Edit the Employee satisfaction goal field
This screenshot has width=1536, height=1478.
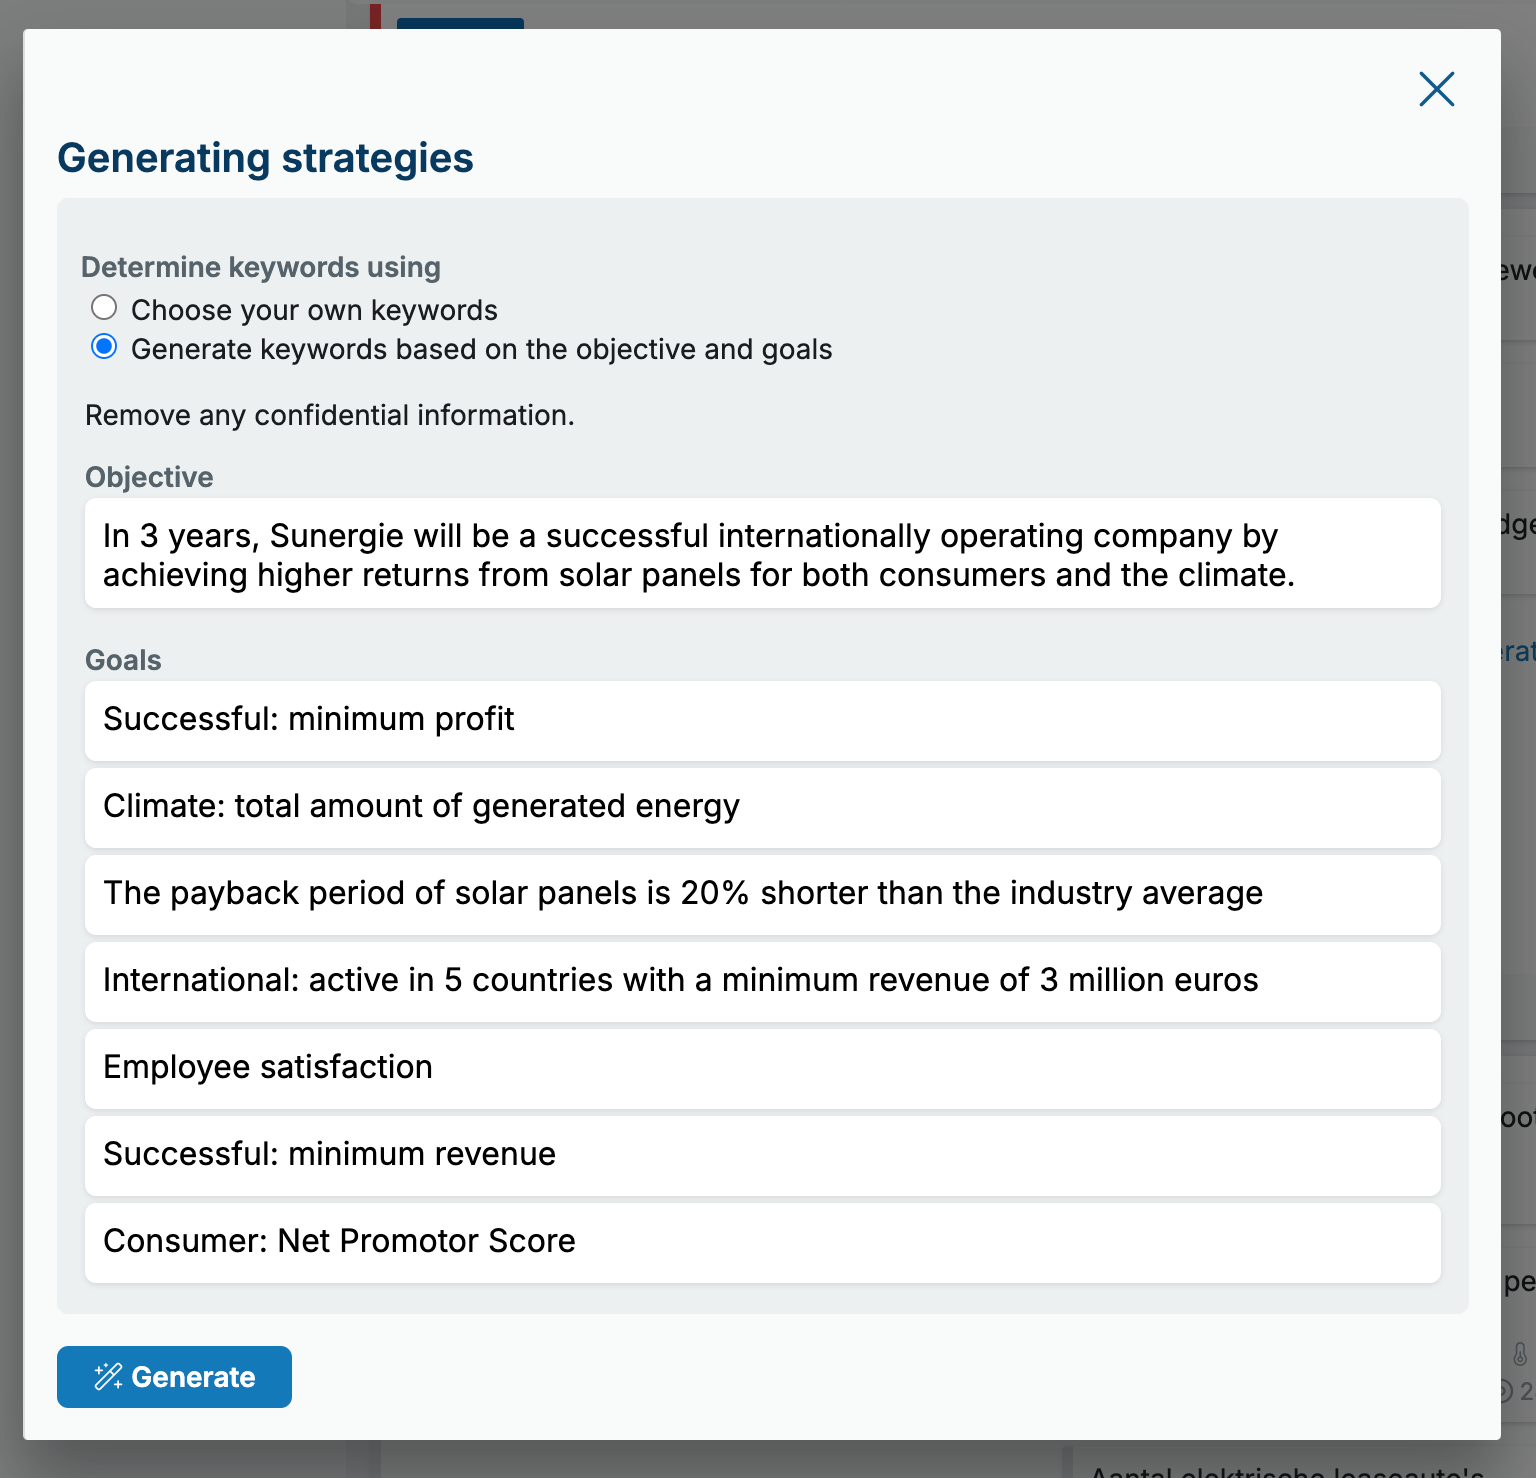[762, 1068]
